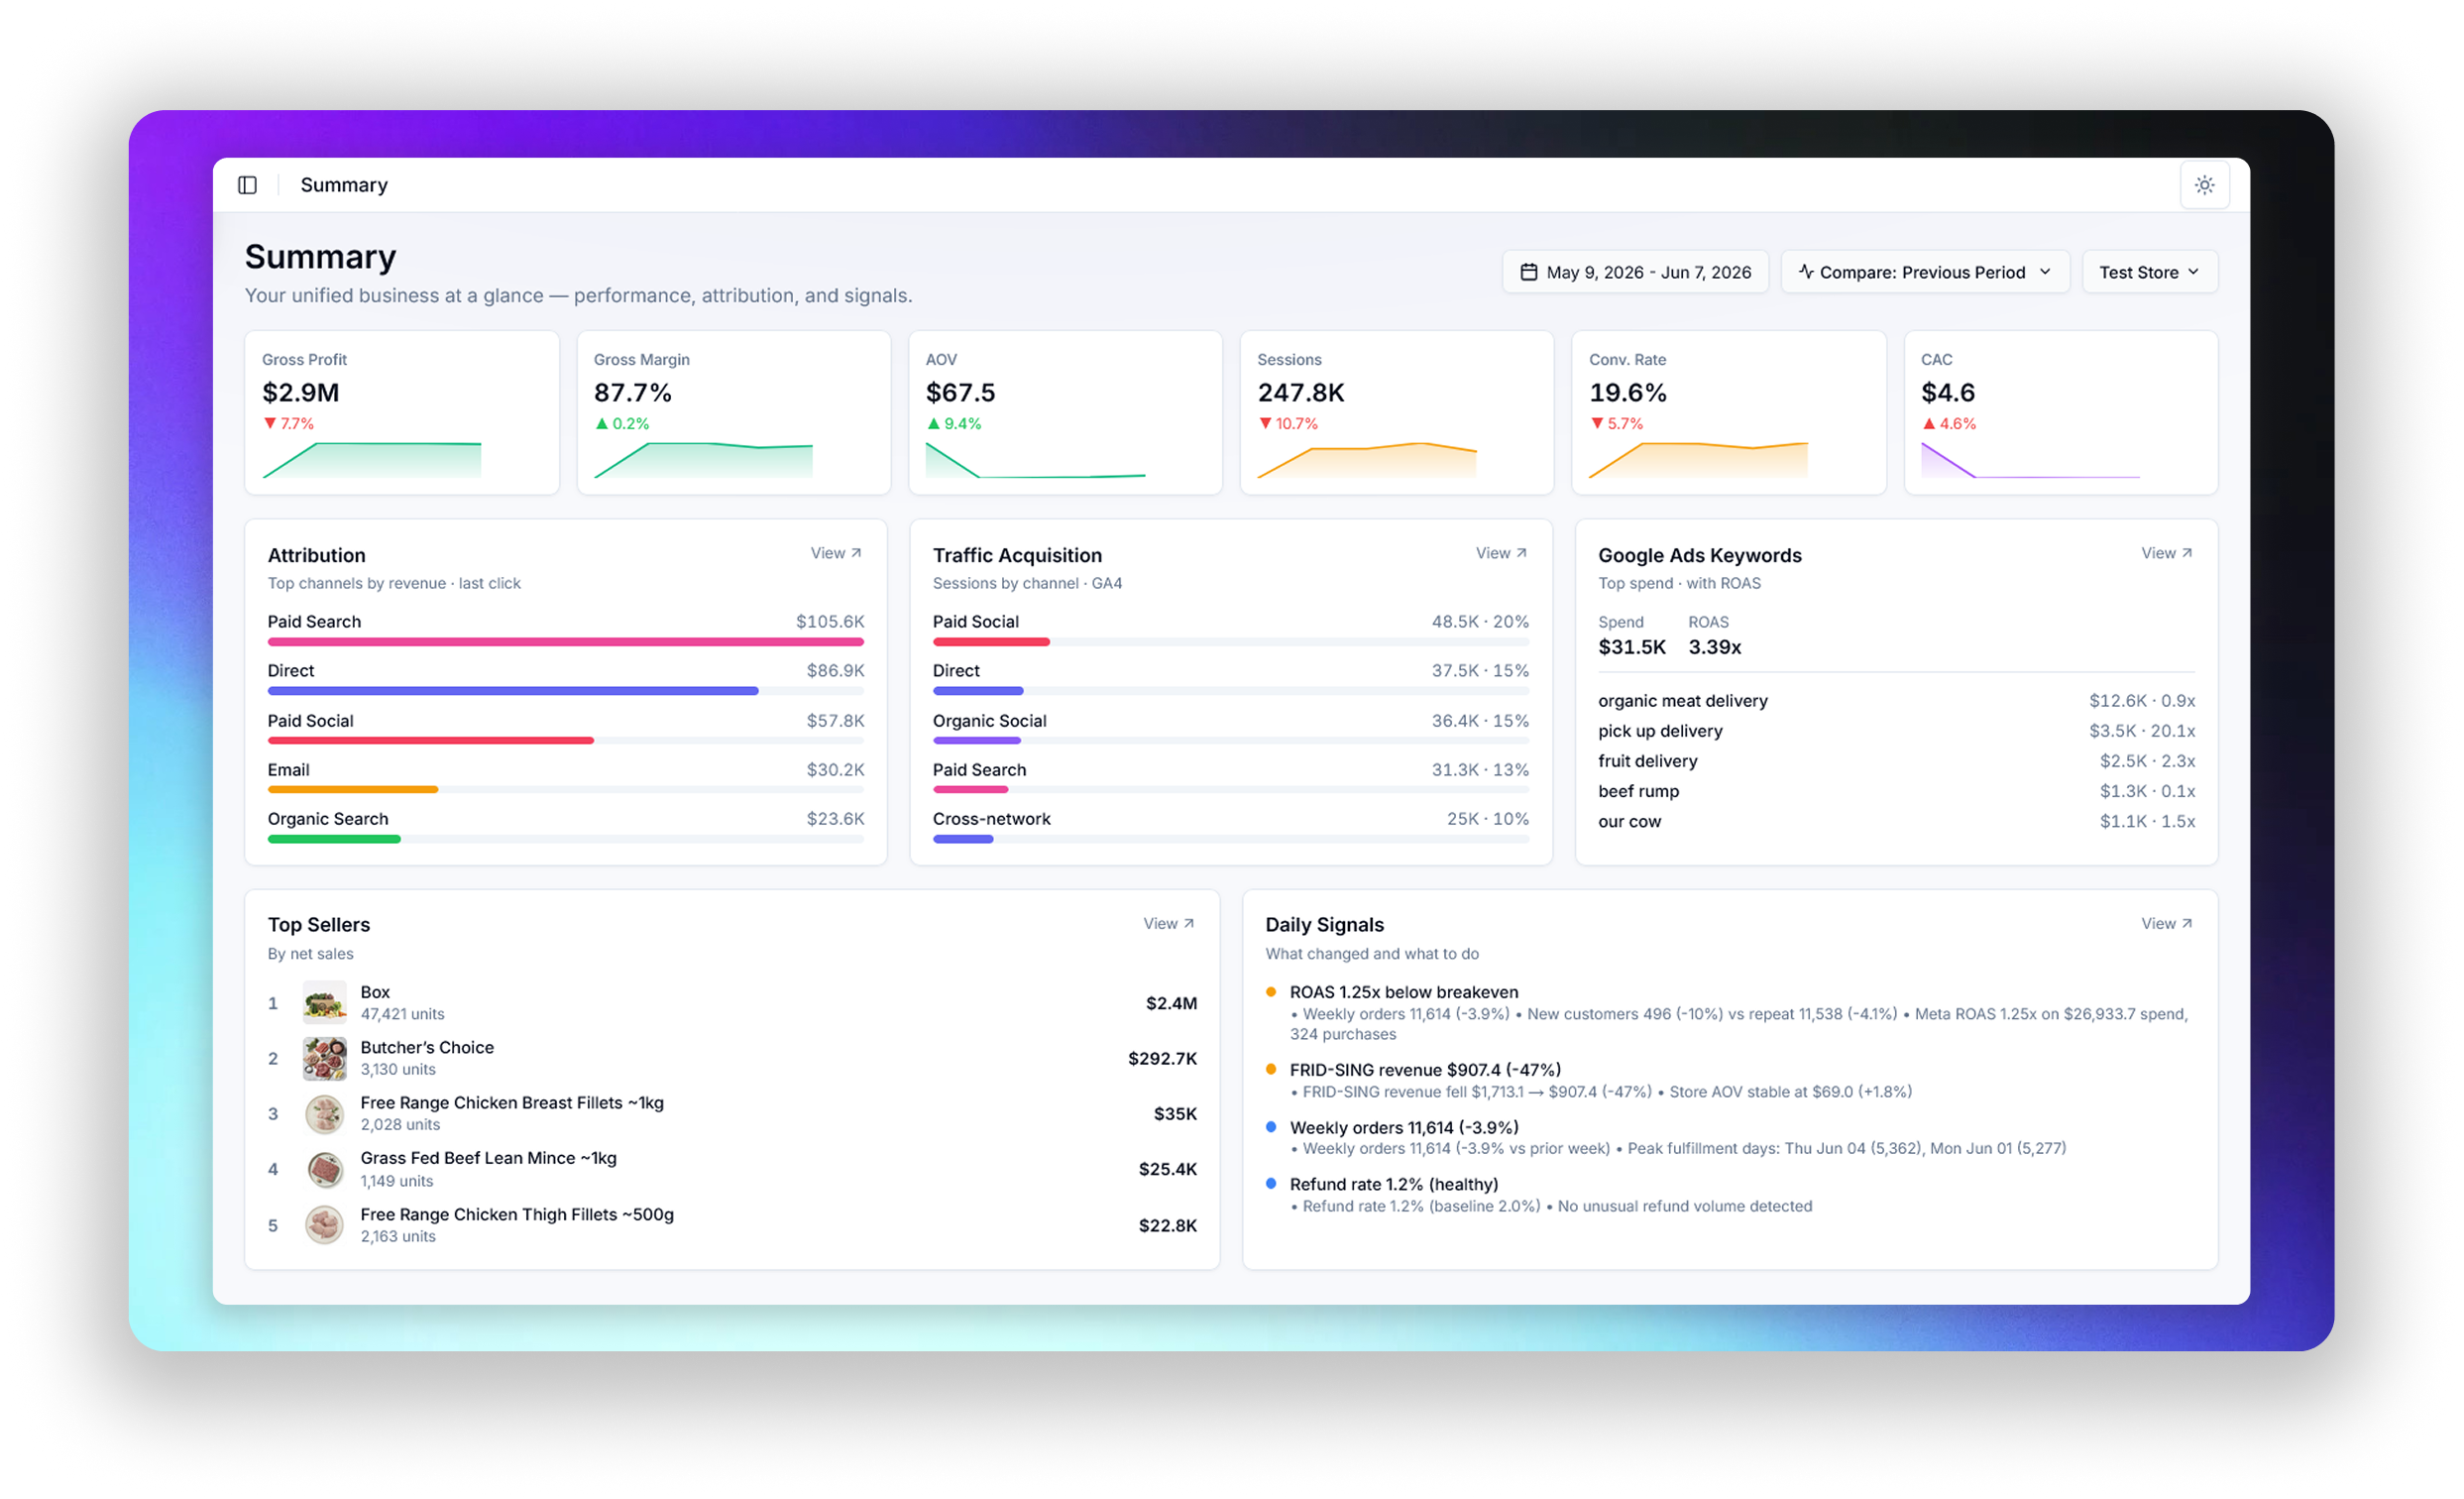Open the Butcher's Choice product name

point(427,1047)
